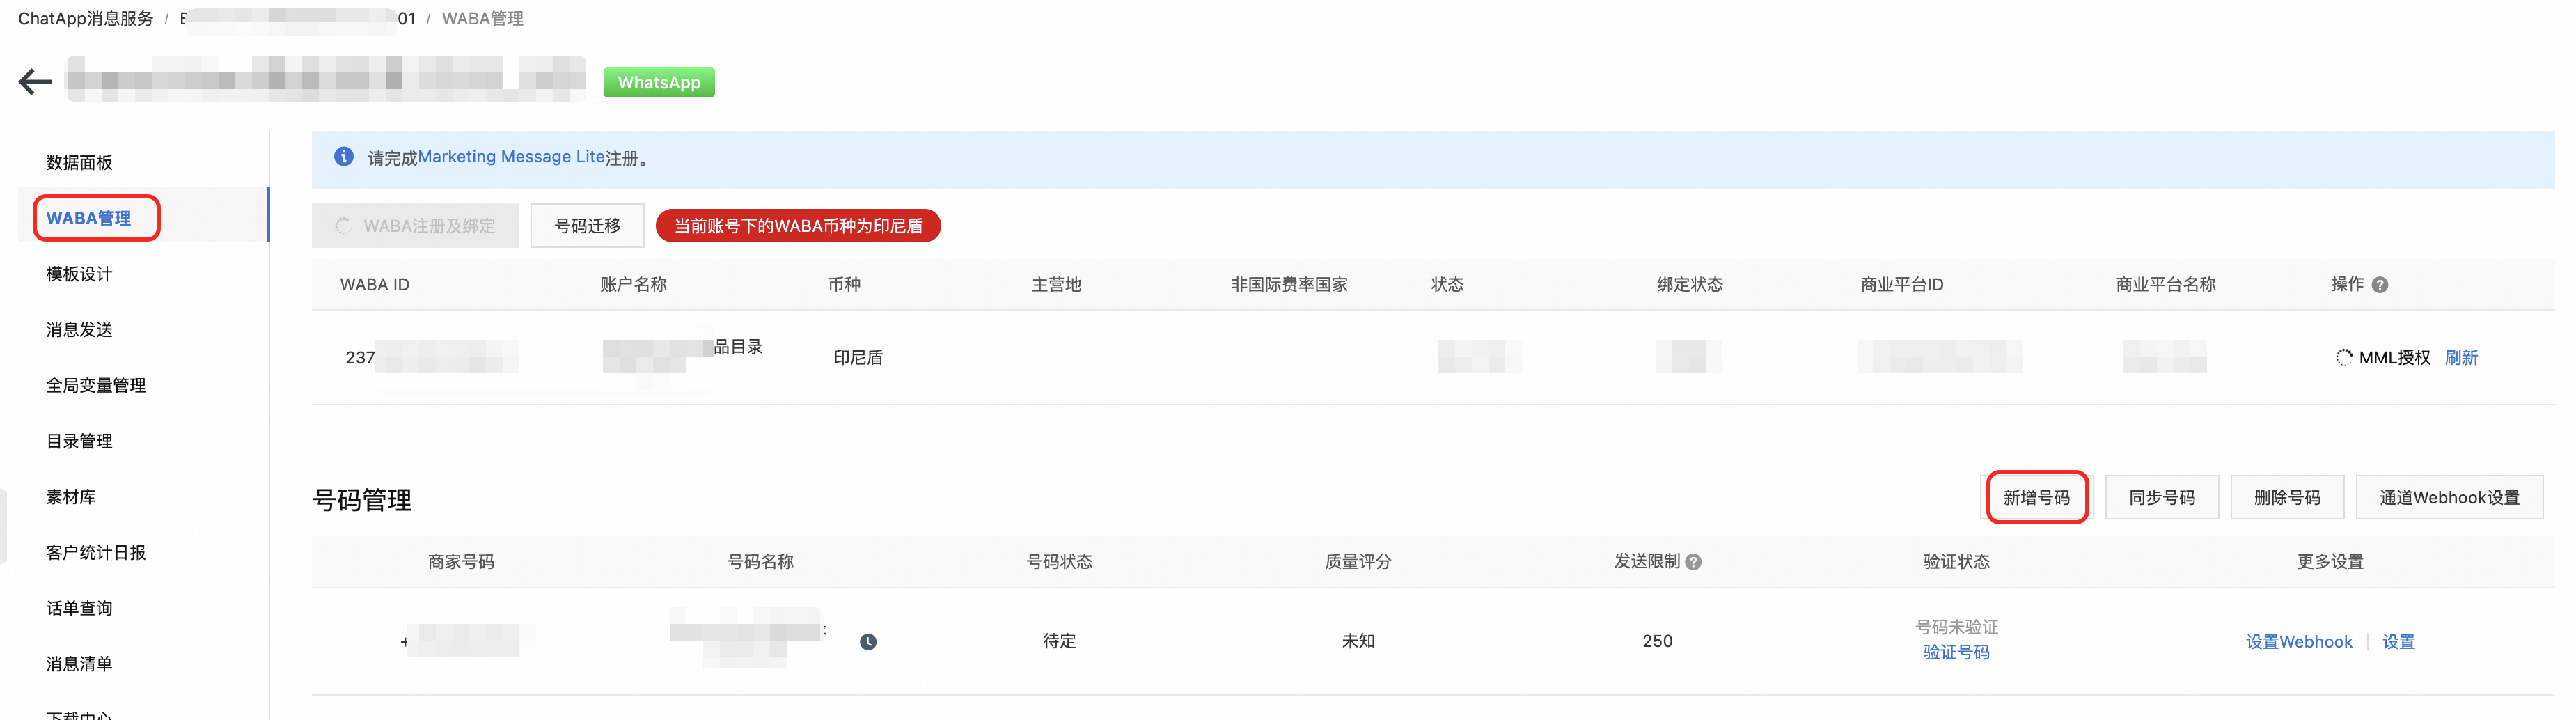The width and height of the screenshot is (2576, 720).
Task: Open 模板设计 in the sidebar
Action: (79, 274)
